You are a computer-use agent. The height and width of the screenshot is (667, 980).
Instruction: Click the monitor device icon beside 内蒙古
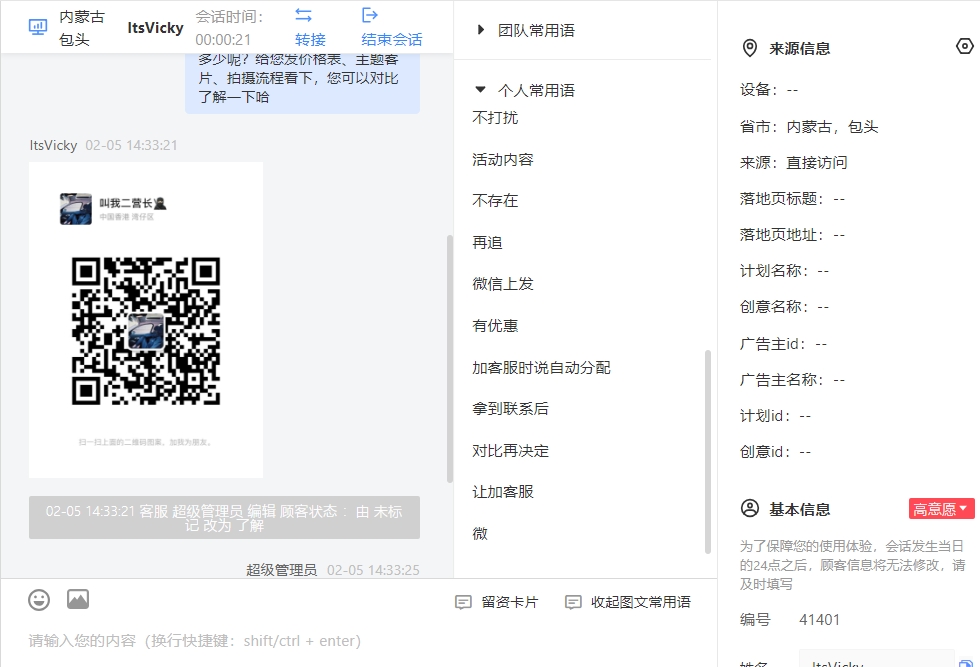point(38,27)
